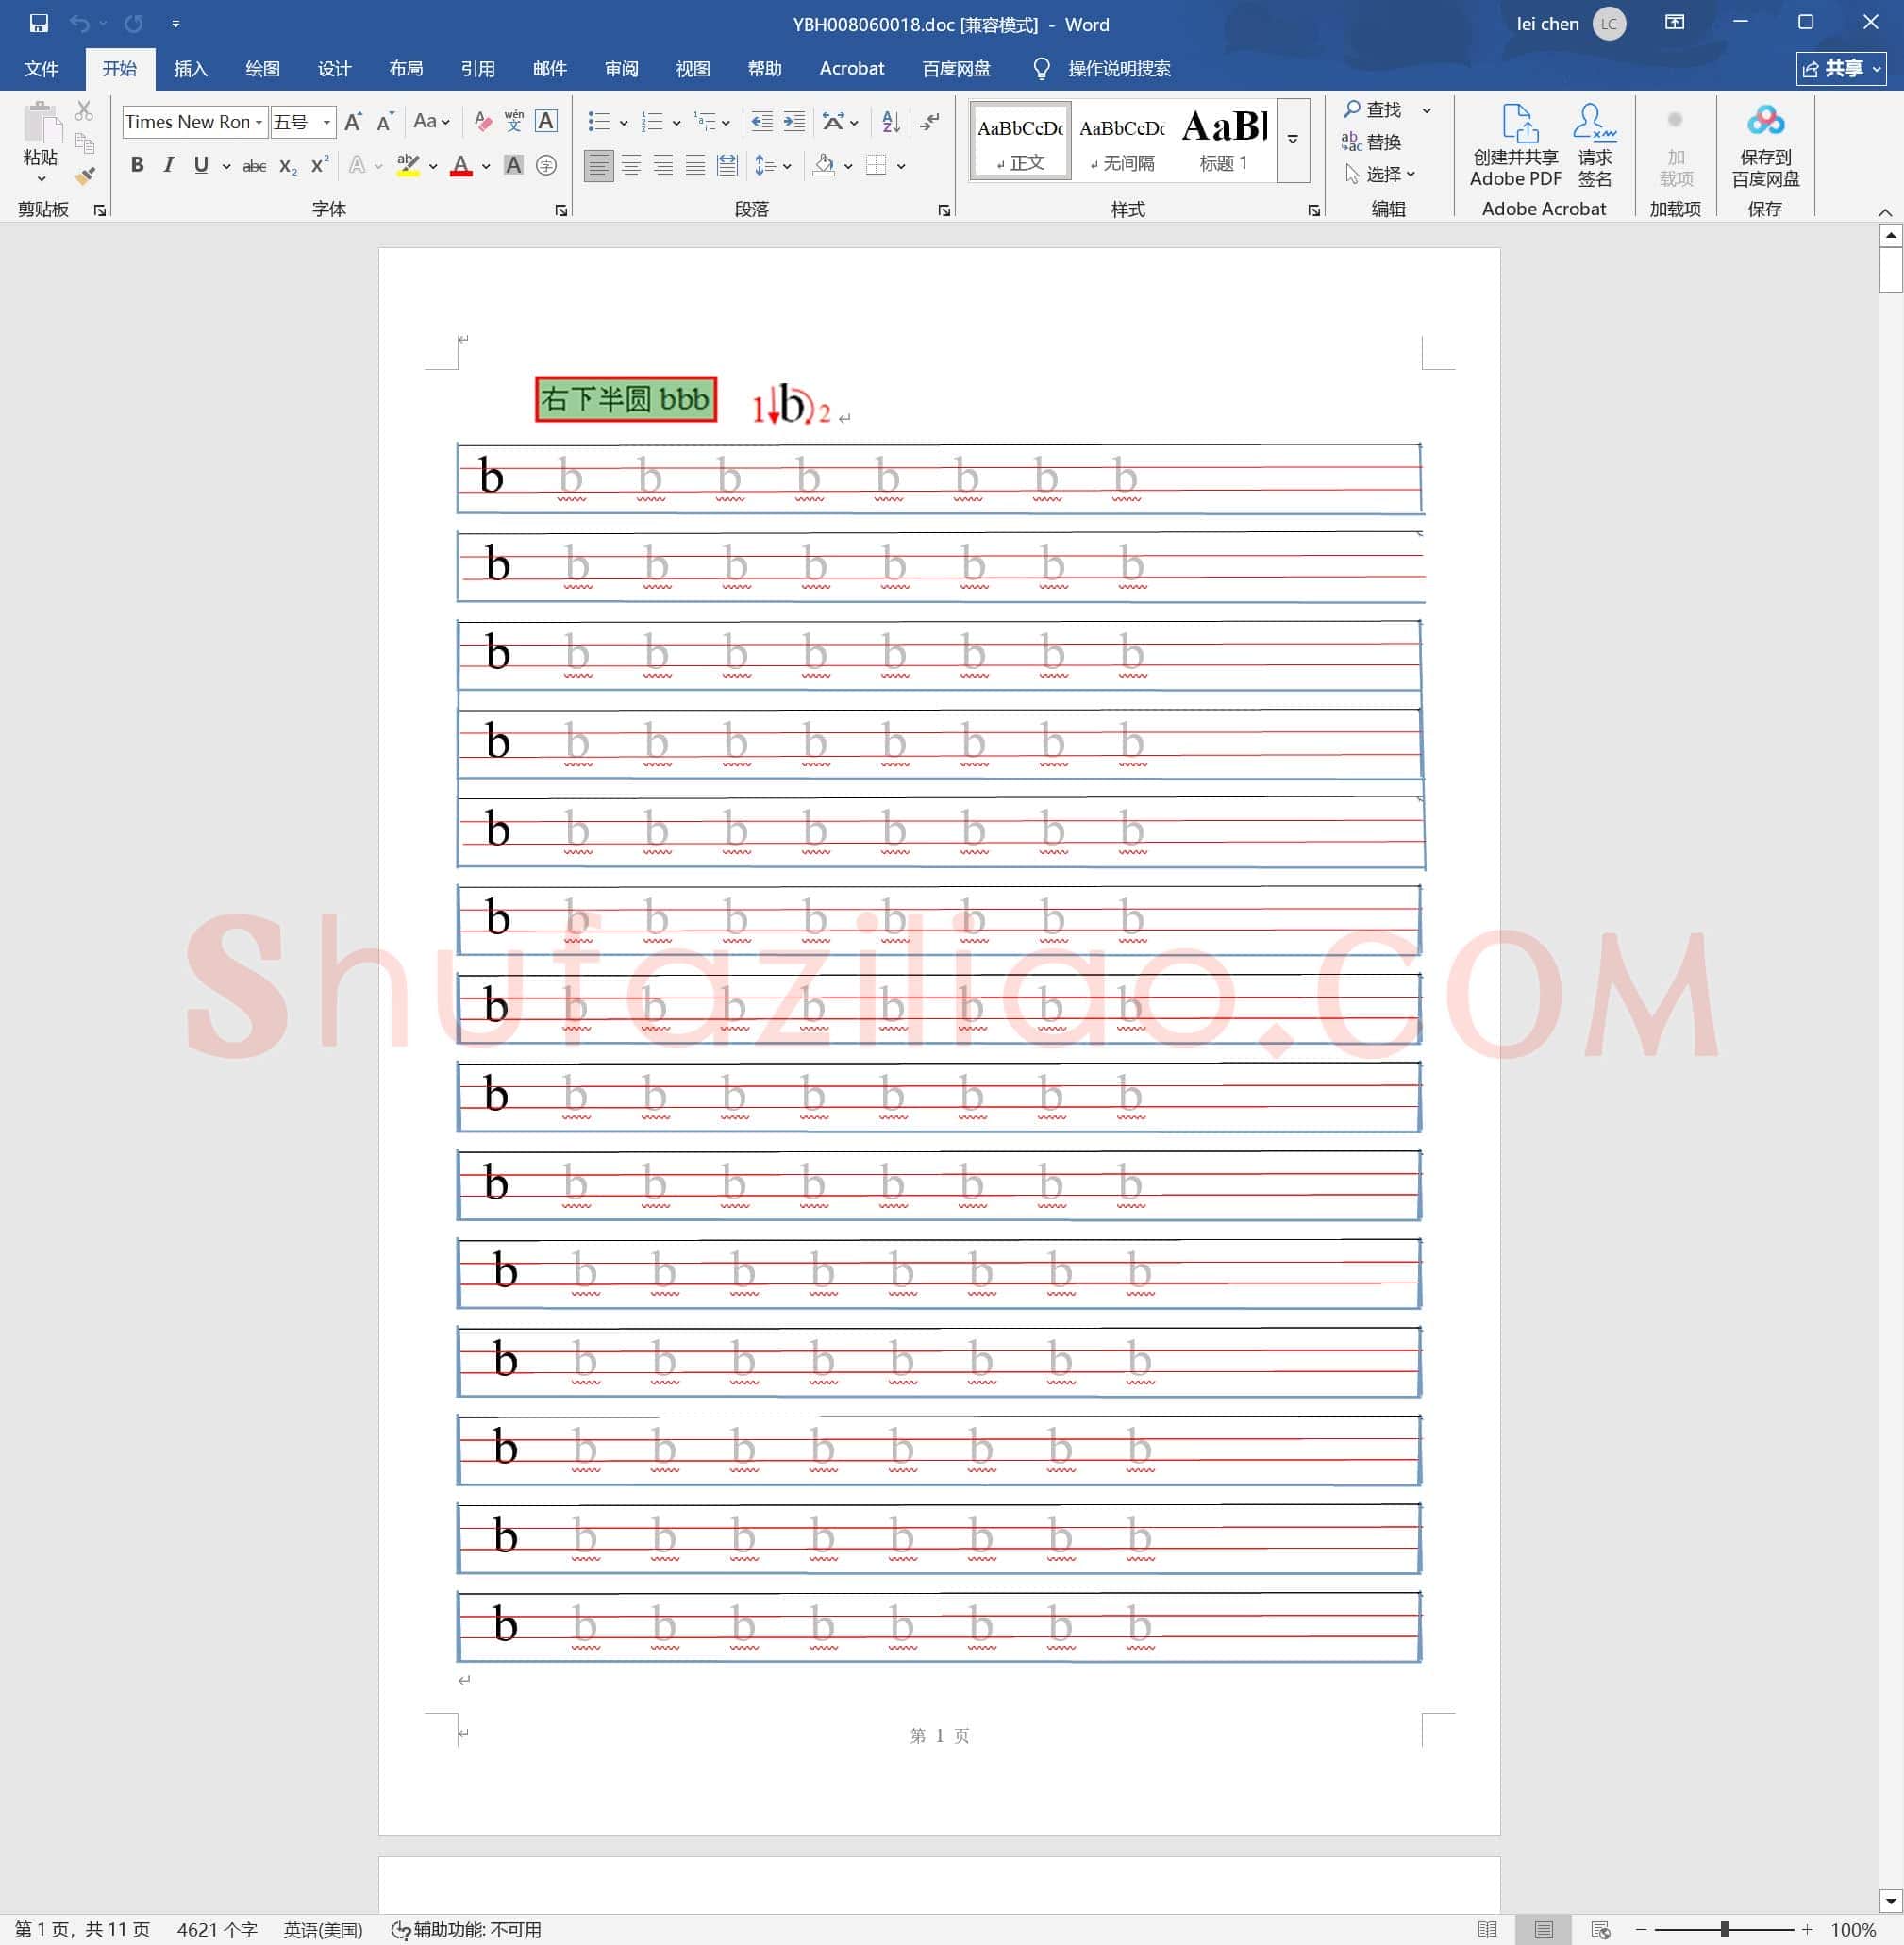Show or hide paragraph marks

click(x=930, y=122)
